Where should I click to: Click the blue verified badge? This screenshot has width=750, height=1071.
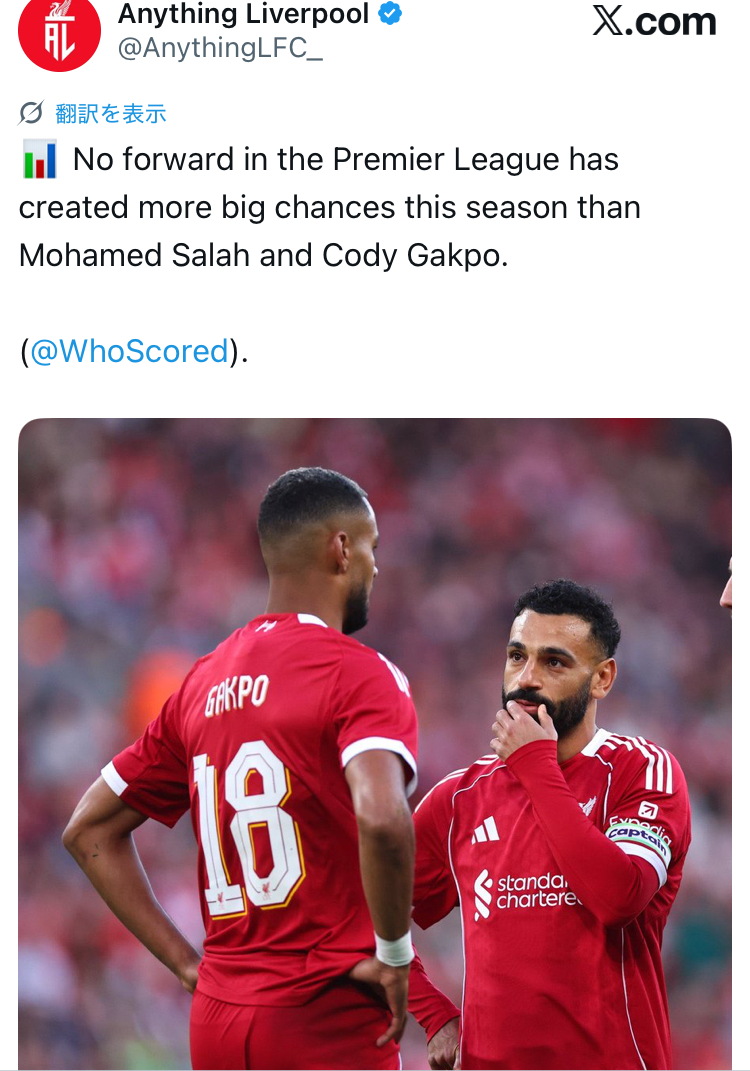(x=390, y=13)
